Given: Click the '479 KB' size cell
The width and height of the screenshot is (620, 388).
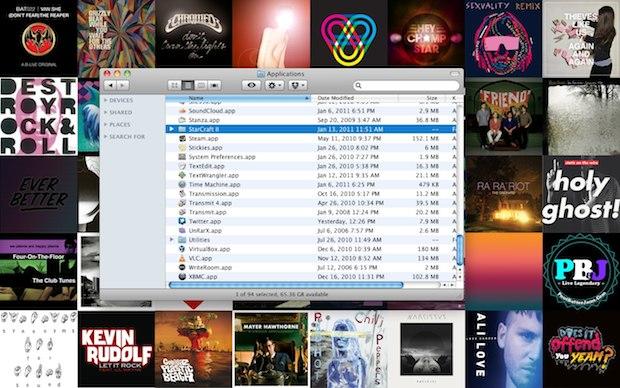Looking at the screenshot, I should click(x=429, y=184).
